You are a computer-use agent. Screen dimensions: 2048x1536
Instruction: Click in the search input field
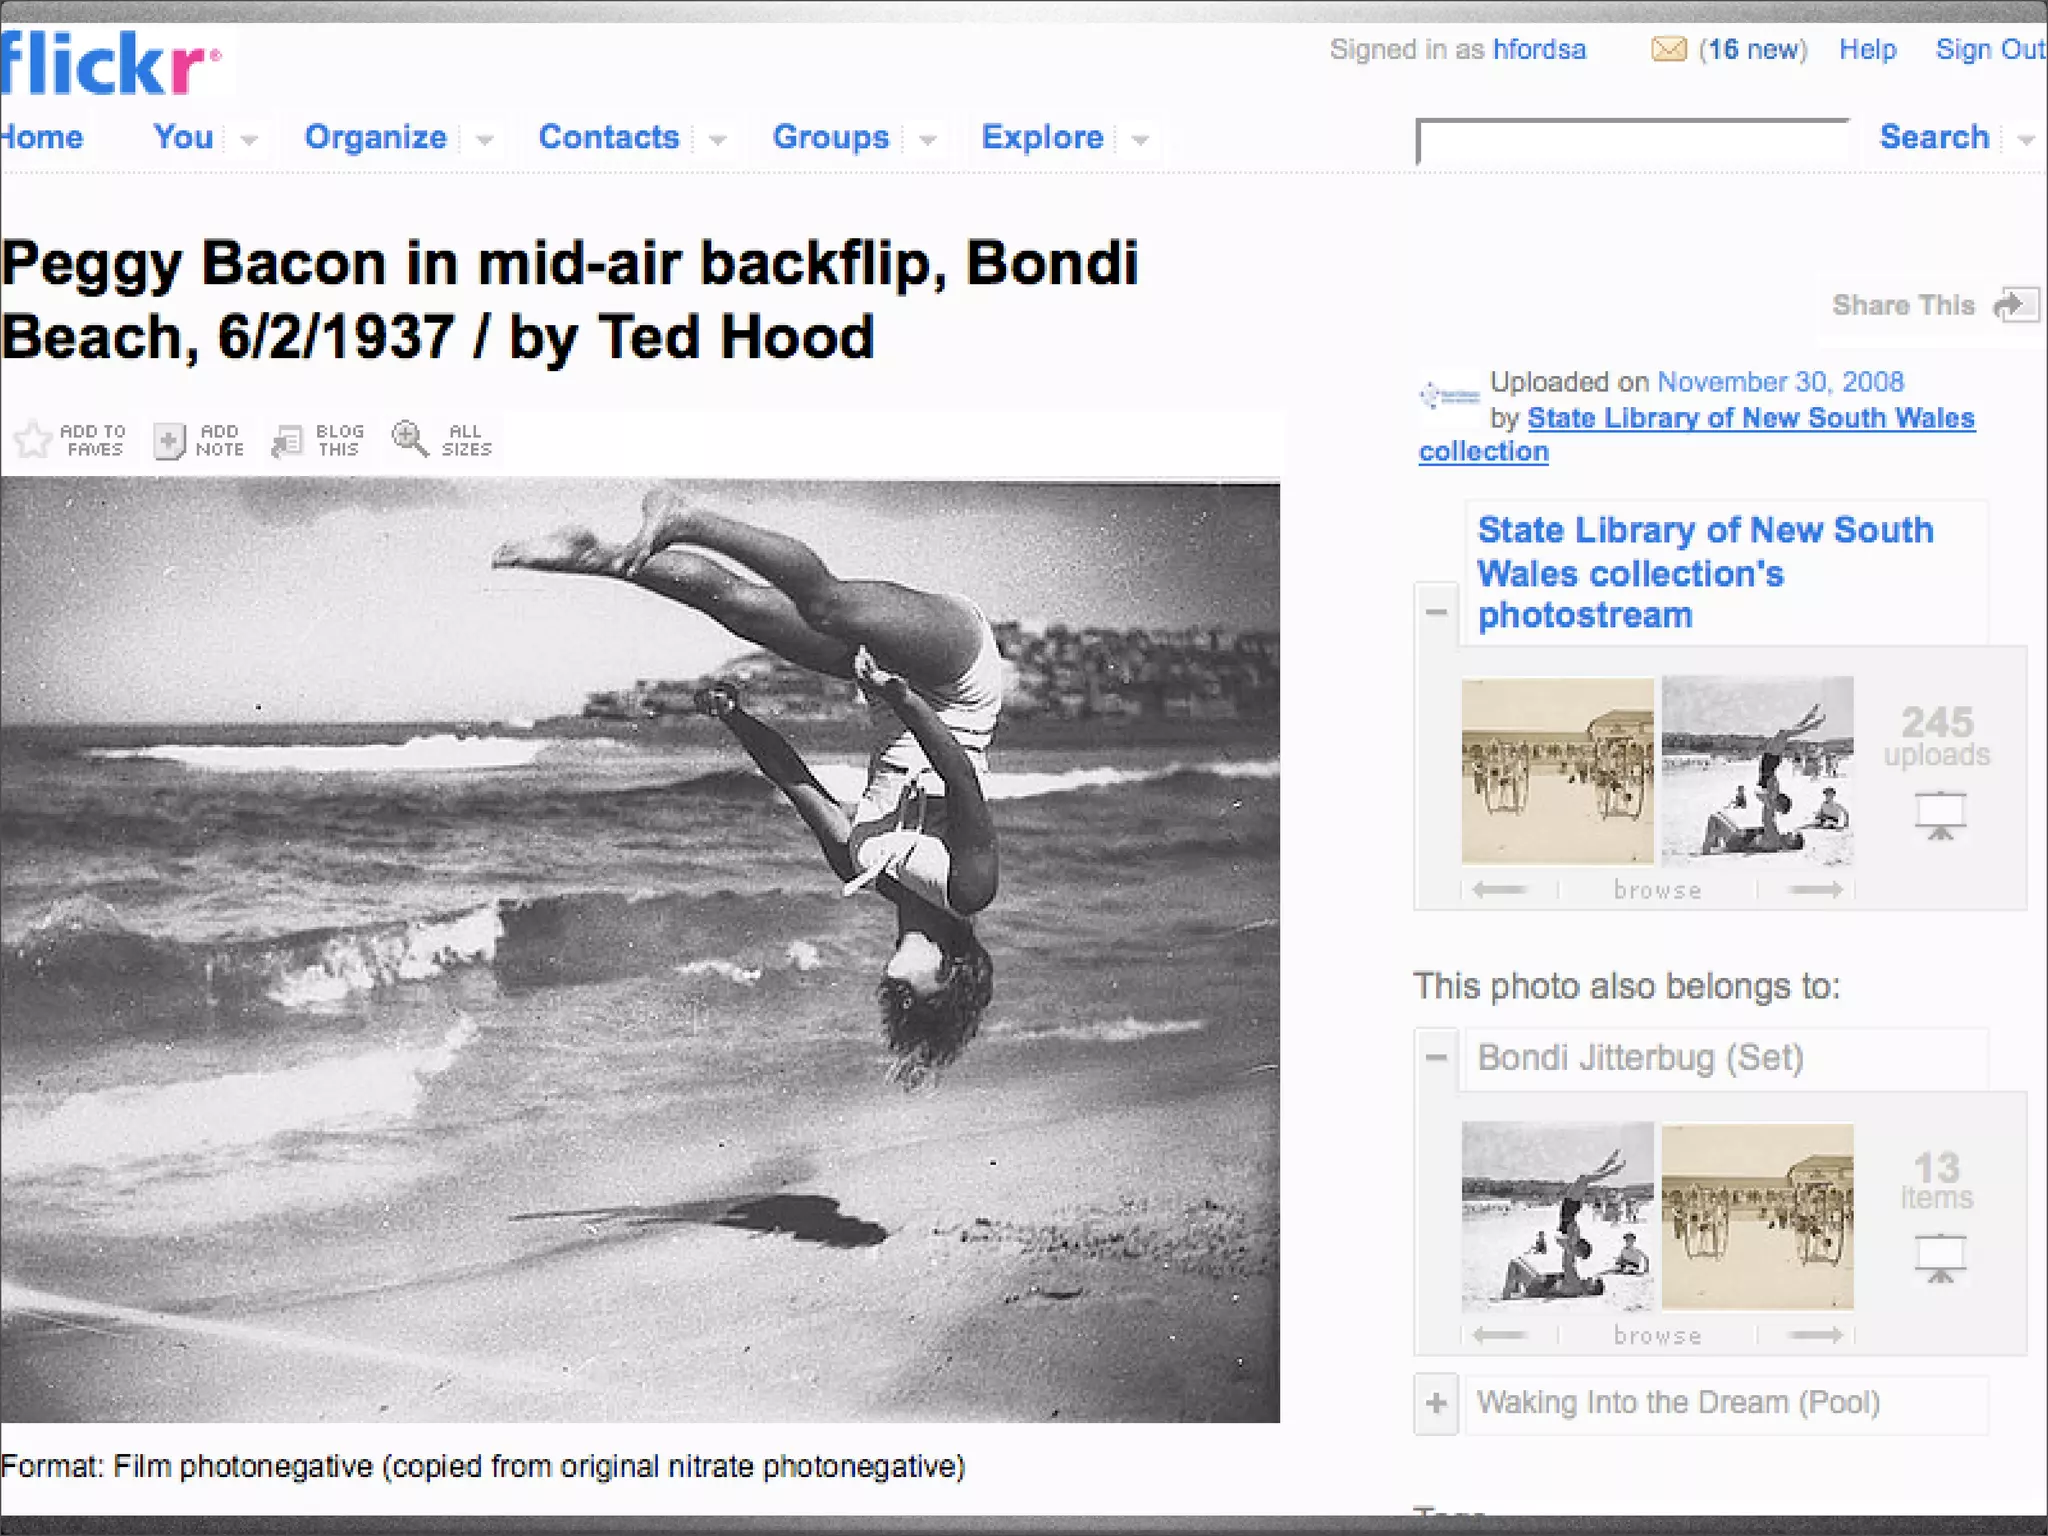pyautogui.click(x=1632, y=143)
